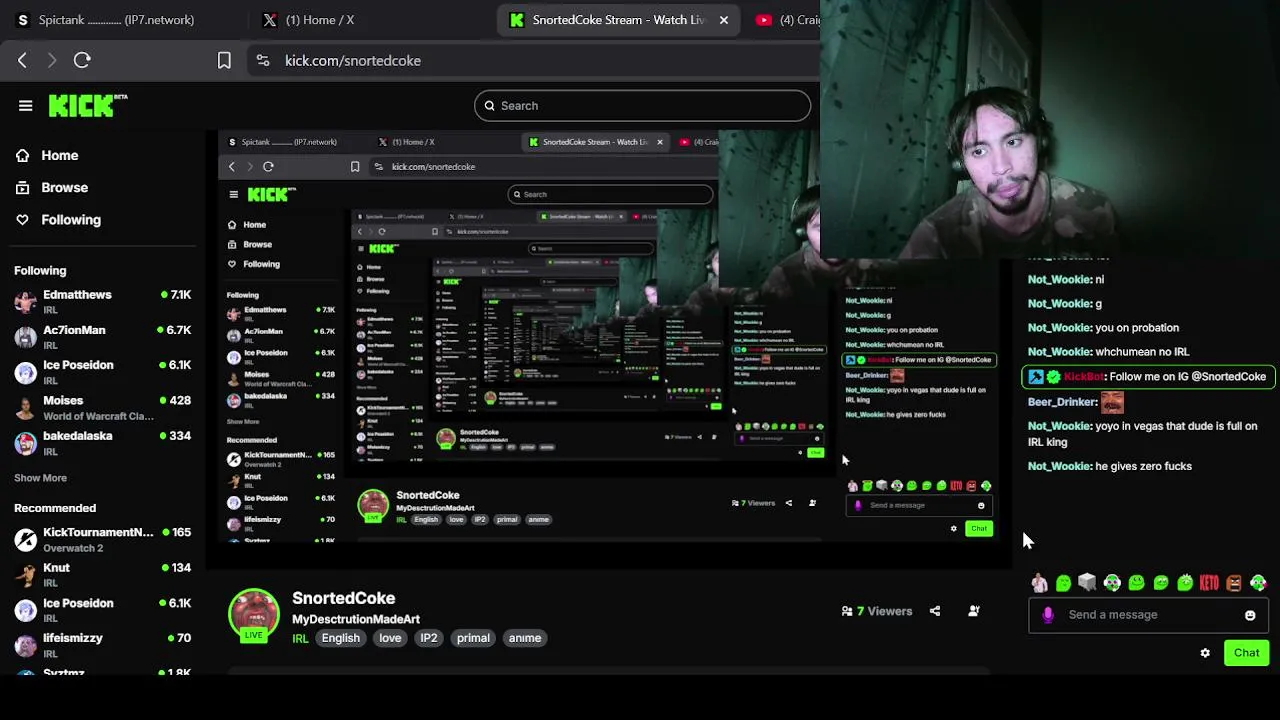This screenshot has height=720, width=1280.
Task: Focus the Send a message input
Action: tap(1148, 615)
